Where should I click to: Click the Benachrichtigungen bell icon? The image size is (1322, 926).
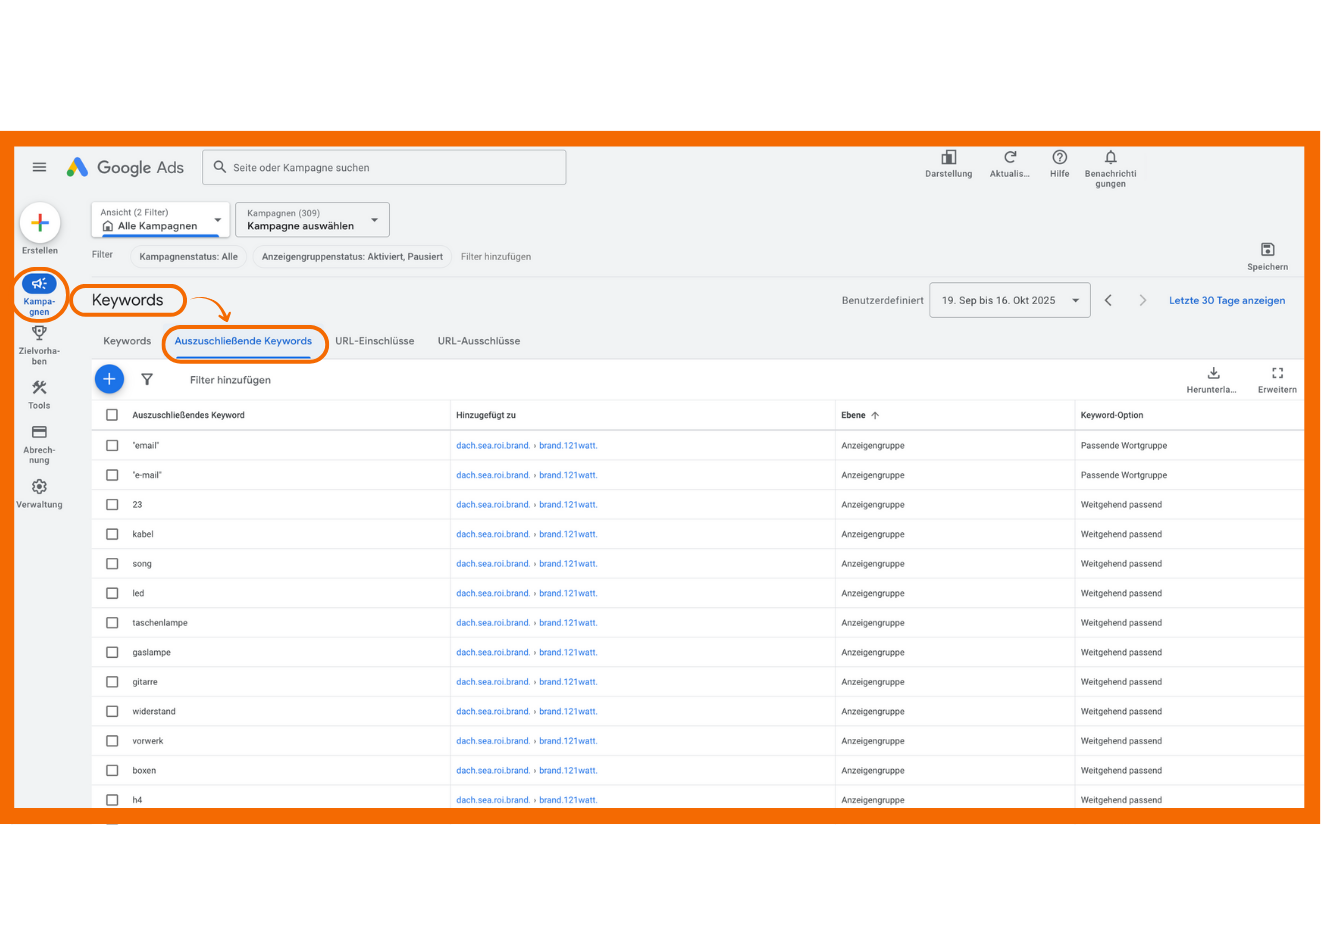[x=1110, y=158]
